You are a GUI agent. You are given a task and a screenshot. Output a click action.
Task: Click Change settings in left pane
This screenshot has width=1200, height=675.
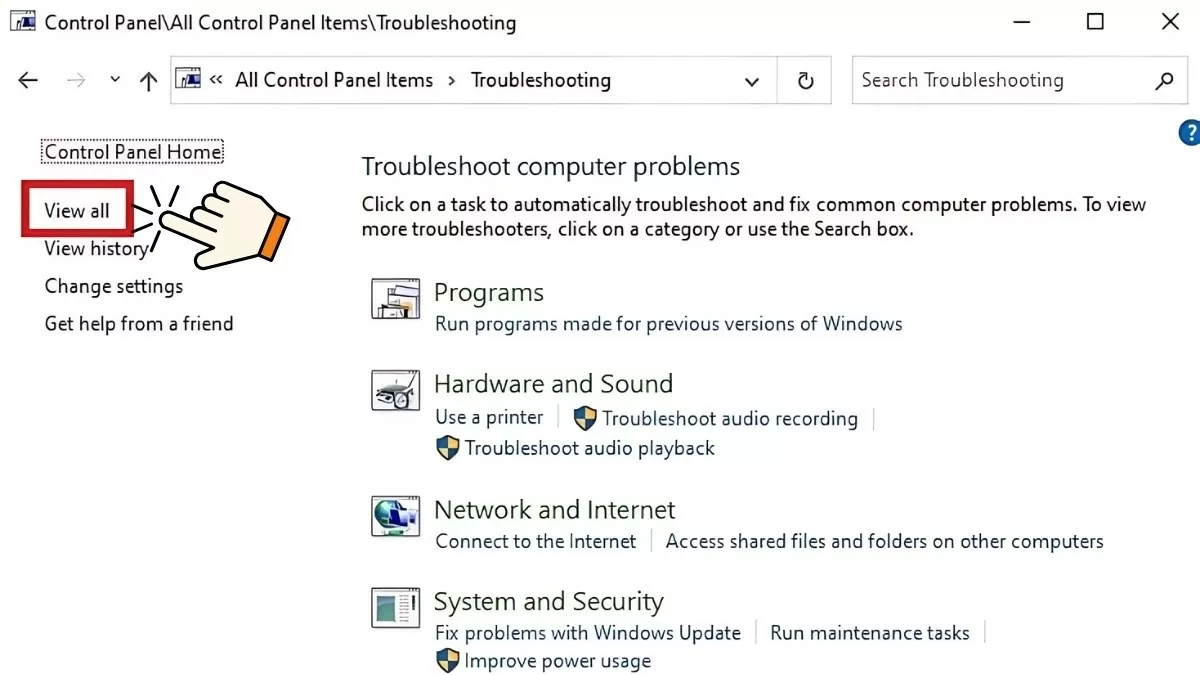[114, 286]
